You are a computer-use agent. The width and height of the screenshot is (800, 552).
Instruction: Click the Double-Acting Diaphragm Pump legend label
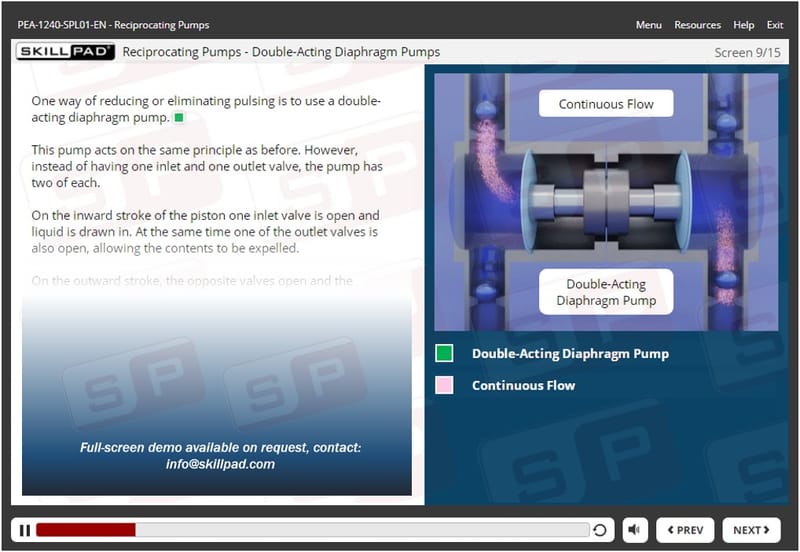point(570,354)
